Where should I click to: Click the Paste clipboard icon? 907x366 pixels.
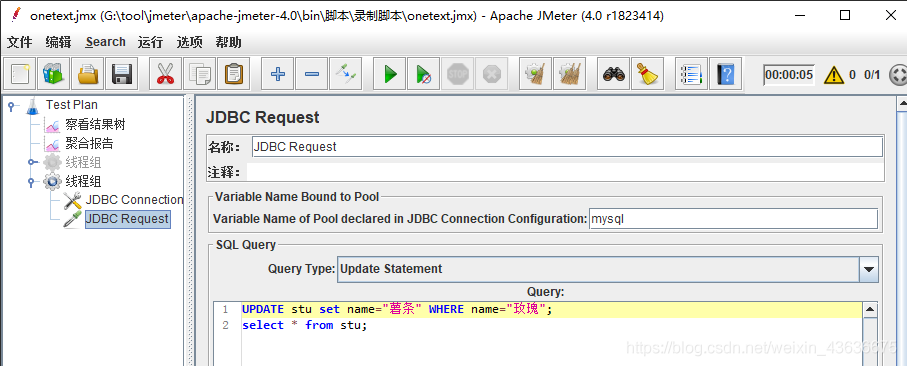[x=234, y=74]
